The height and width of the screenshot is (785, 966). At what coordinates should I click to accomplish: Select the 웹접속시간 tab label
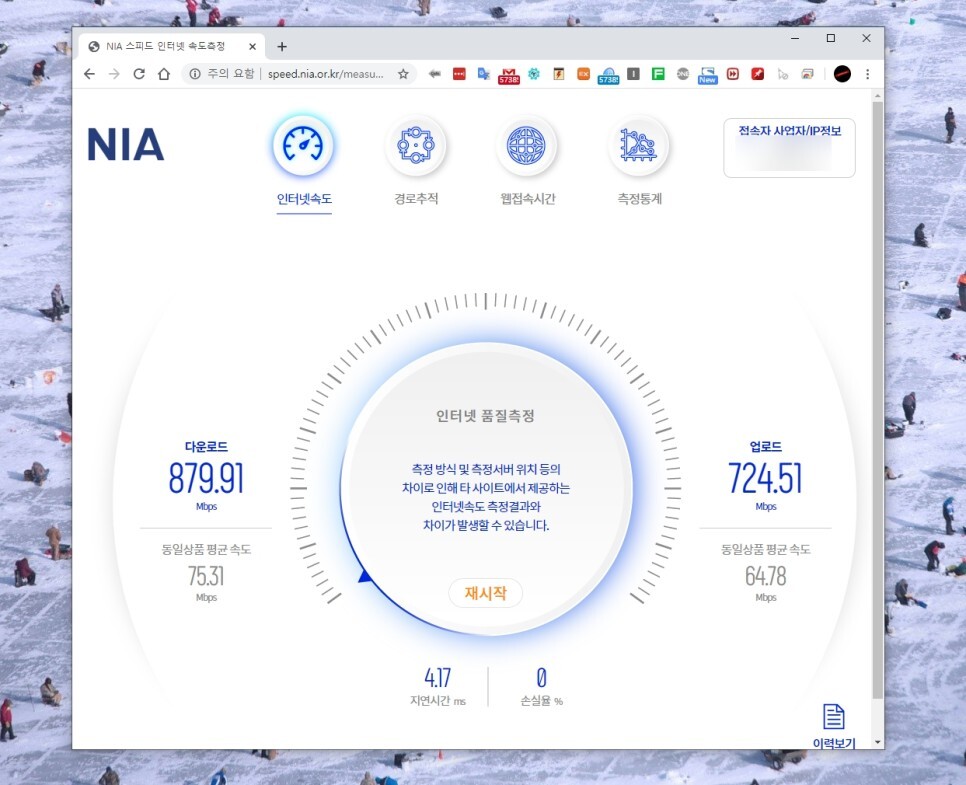528,199
